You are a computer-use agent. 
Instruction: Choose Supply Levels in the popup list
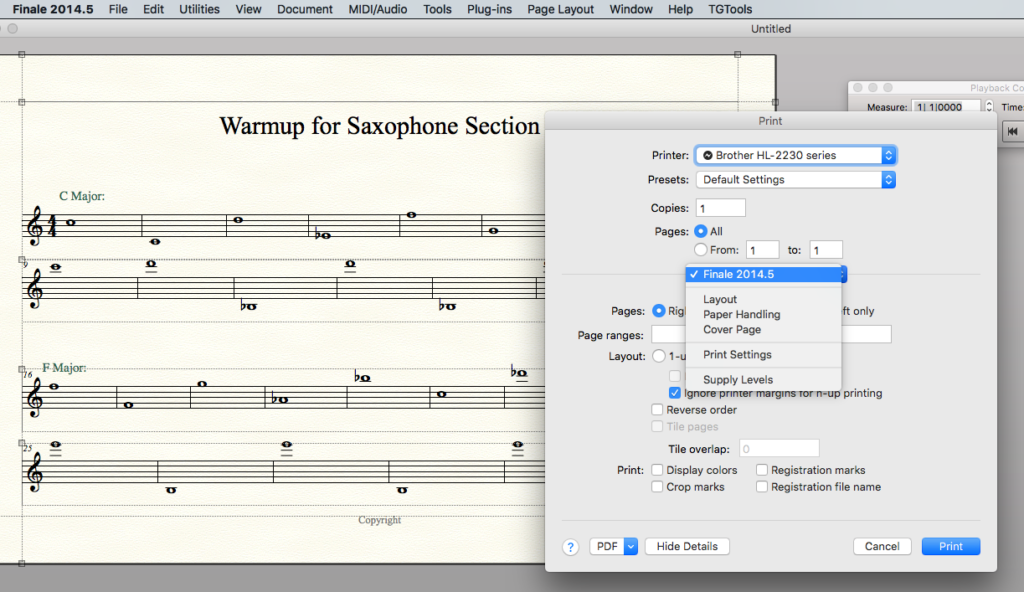[737, 380]
